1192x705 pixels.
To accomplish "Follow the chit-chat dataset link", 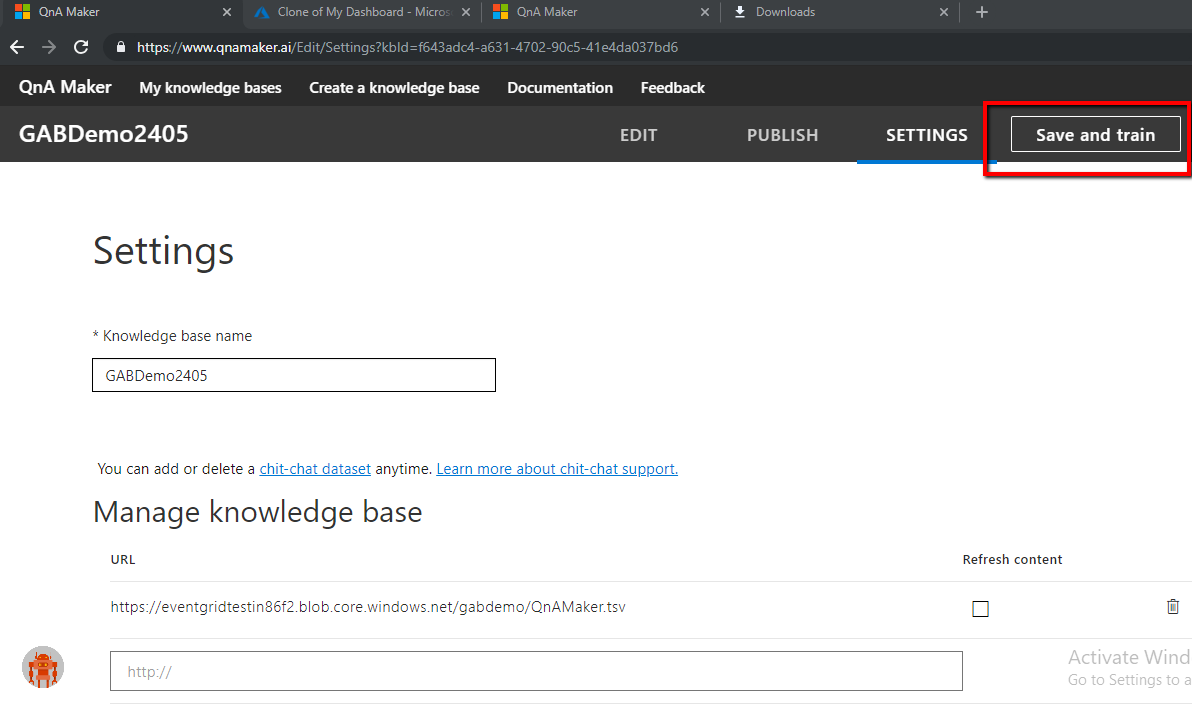I will point(315,469).
